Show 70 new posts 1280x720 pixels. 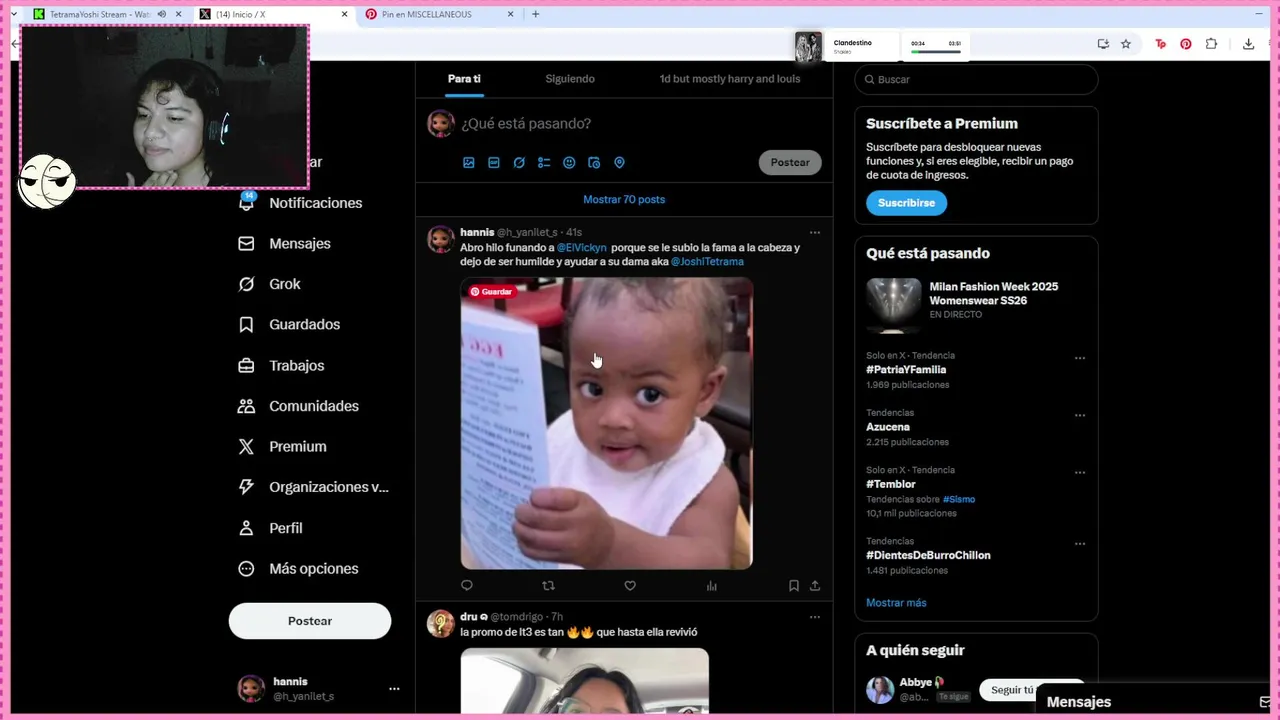tap(624, 199)
